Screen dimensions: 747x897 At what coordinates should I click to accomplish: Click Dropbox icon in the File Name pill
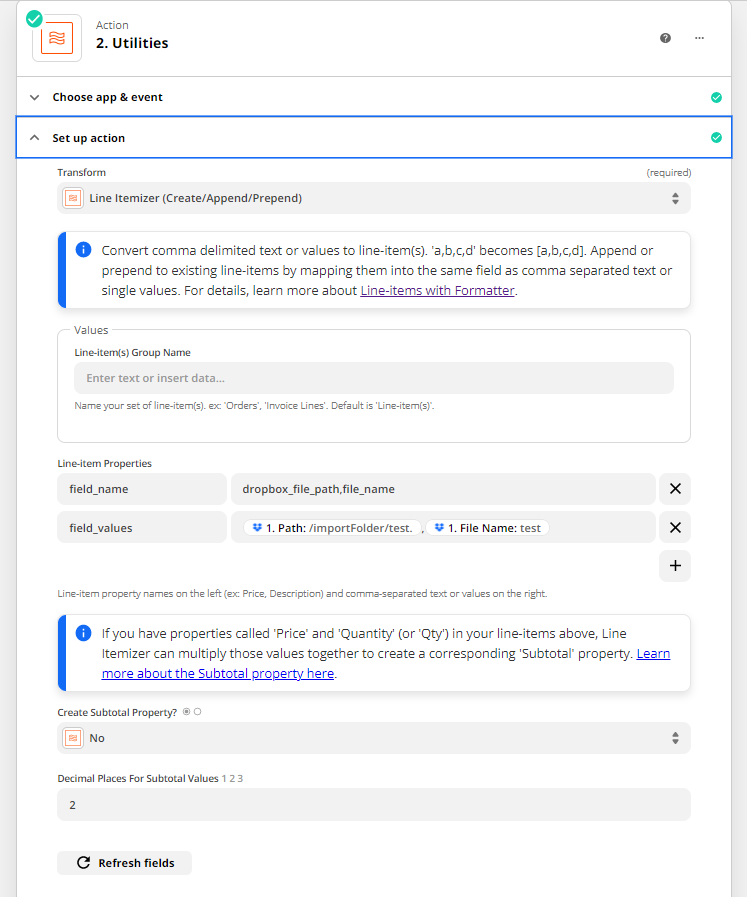(439, 527)
